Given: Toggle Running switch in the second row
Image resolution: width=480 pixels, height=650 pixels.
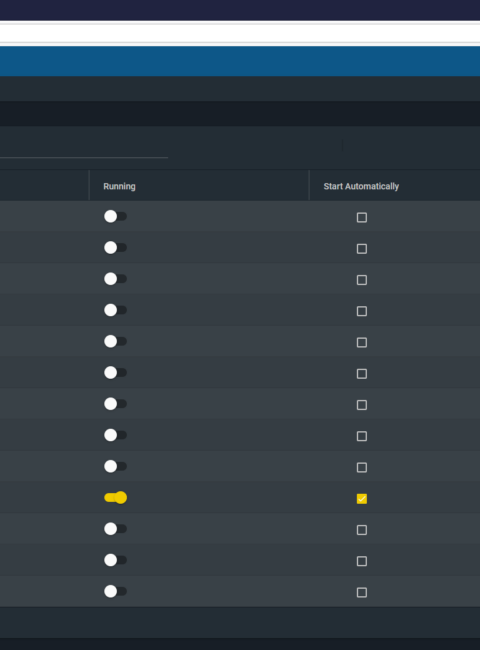Looking at the screenshot, I should (x=115, y=247).
